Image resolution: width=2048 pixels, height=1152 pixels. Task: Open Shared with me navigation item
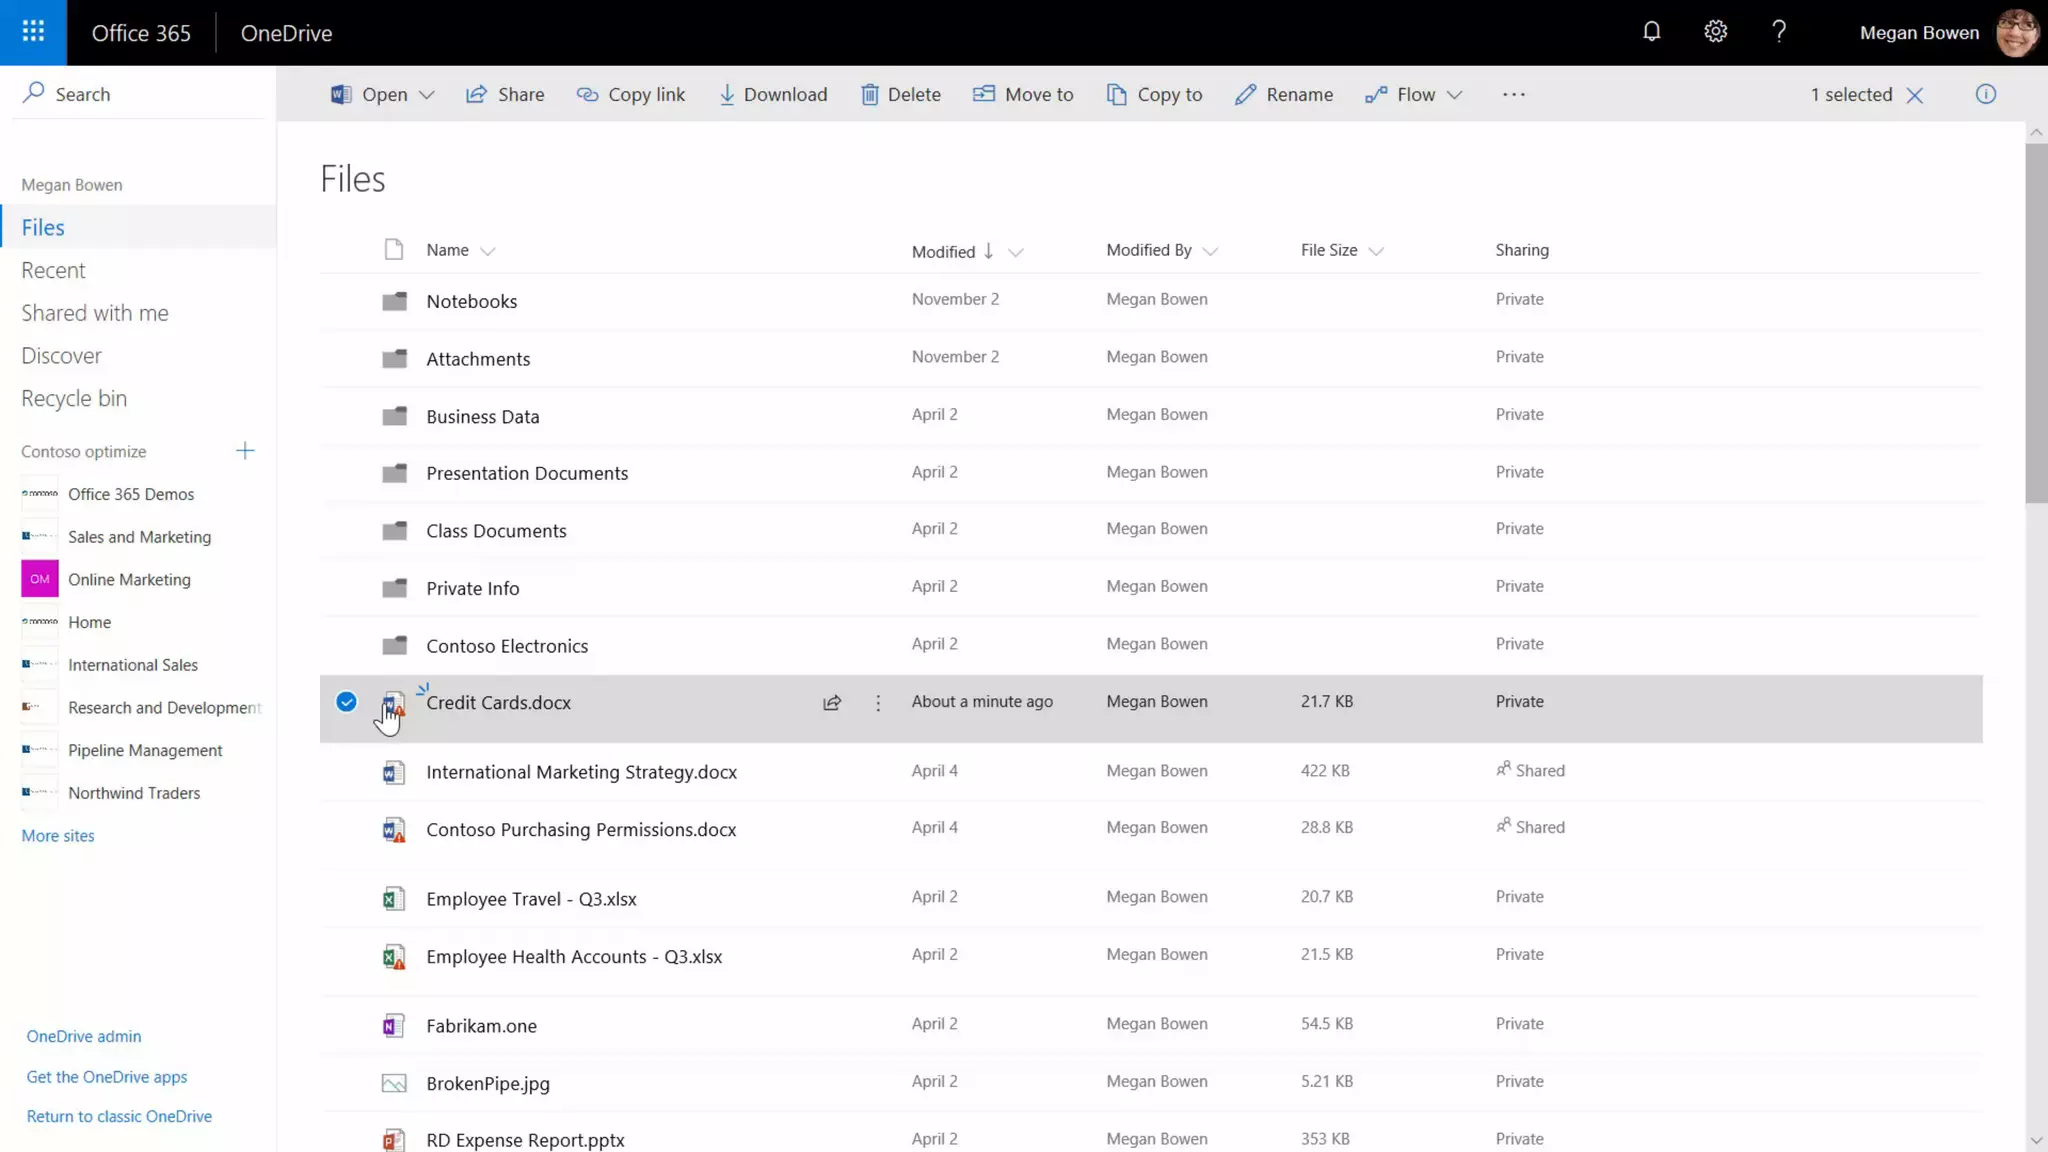click(x=95, y=313)
